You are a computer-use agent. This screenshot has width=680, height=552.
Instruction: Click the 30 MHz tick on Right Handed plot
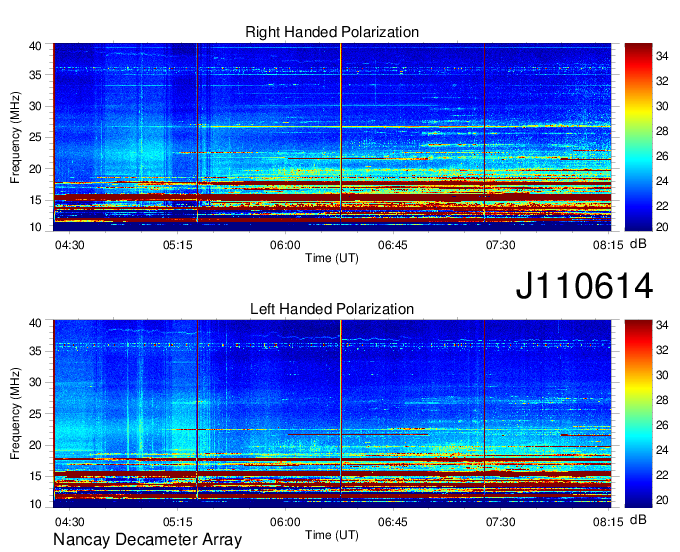[36, 106]
